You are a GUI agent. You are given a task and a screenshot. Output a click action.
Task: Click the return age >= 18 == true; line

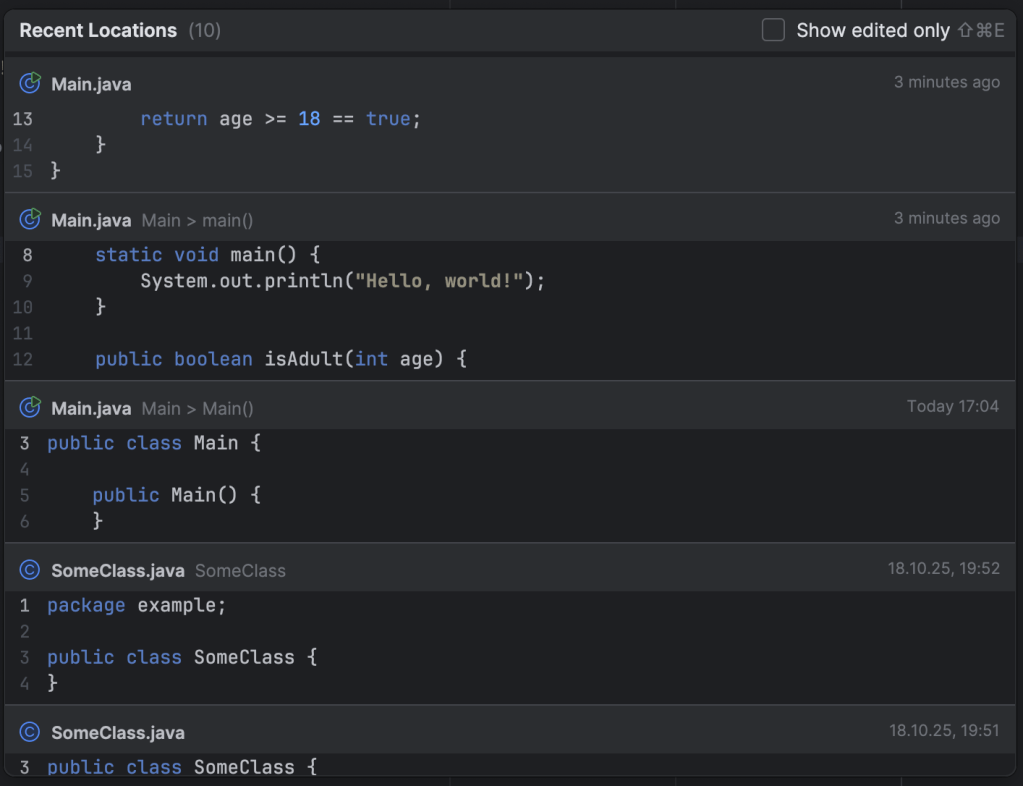tap(278, 118)
